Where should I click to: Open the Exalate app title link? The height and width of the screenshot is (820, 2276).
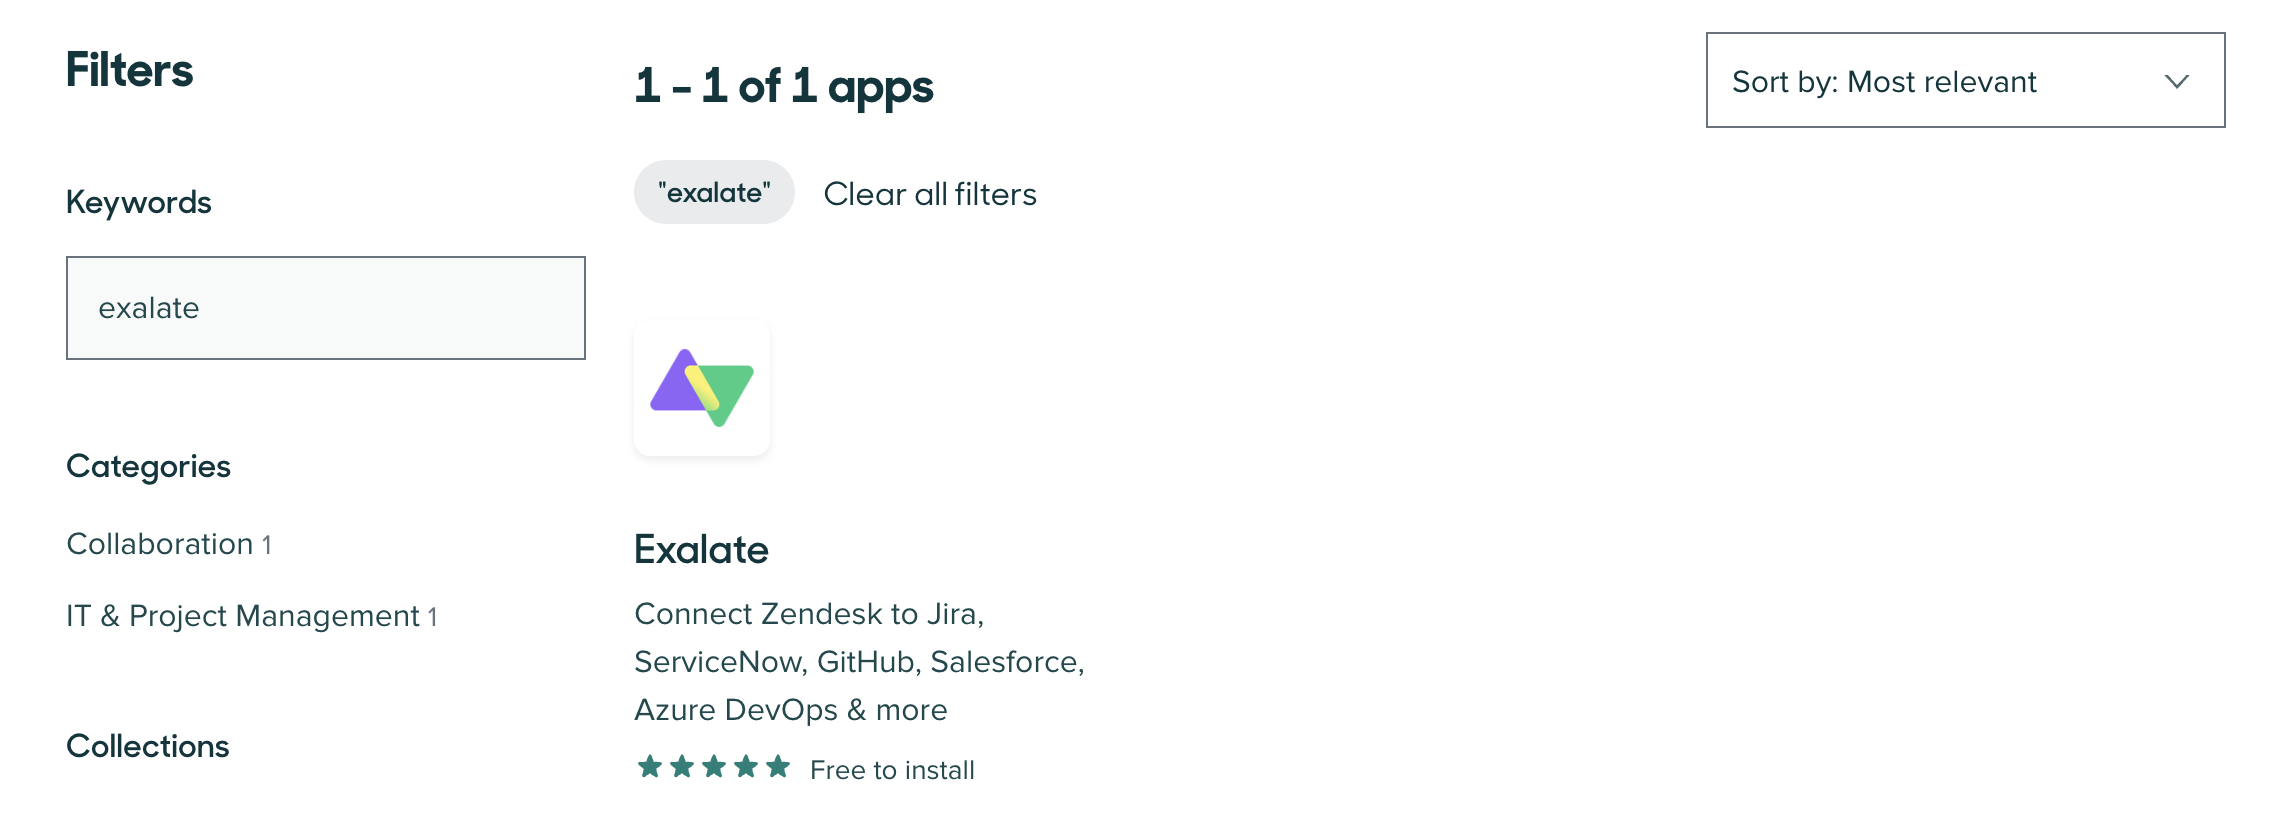(701, 550)
